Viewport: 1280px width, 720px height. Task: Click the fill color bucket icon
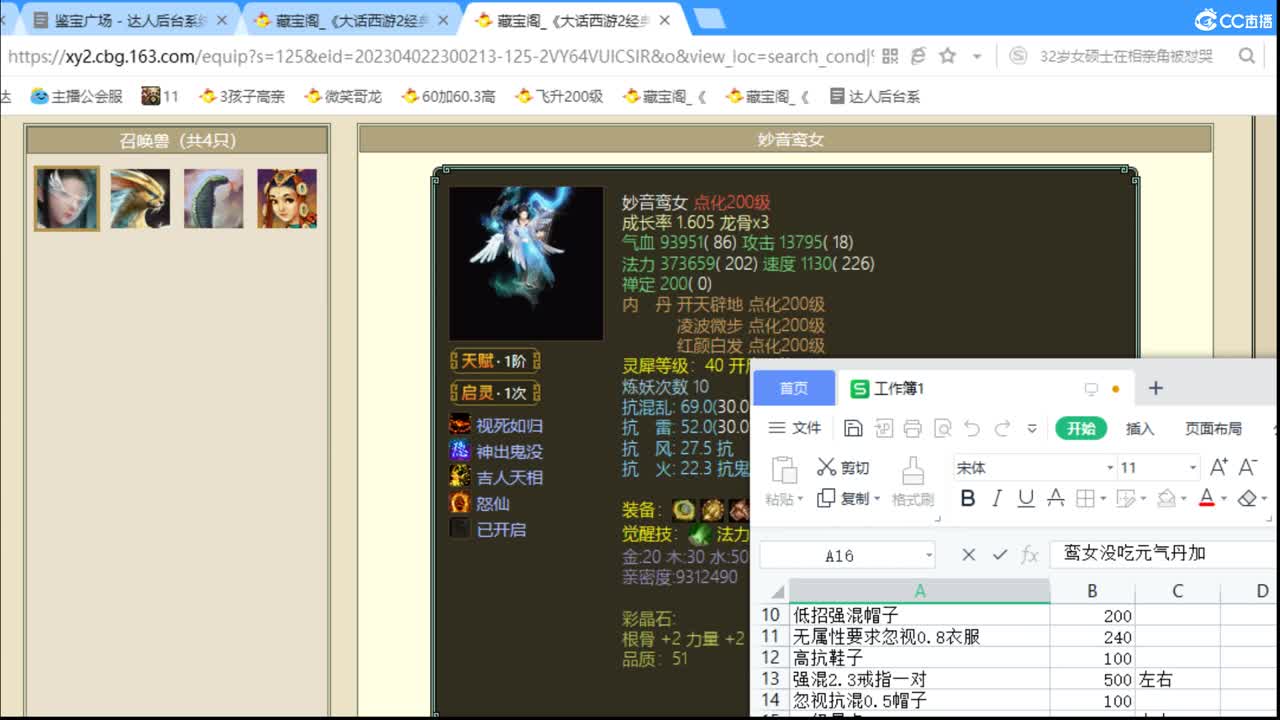click(x=1165, y=498)
